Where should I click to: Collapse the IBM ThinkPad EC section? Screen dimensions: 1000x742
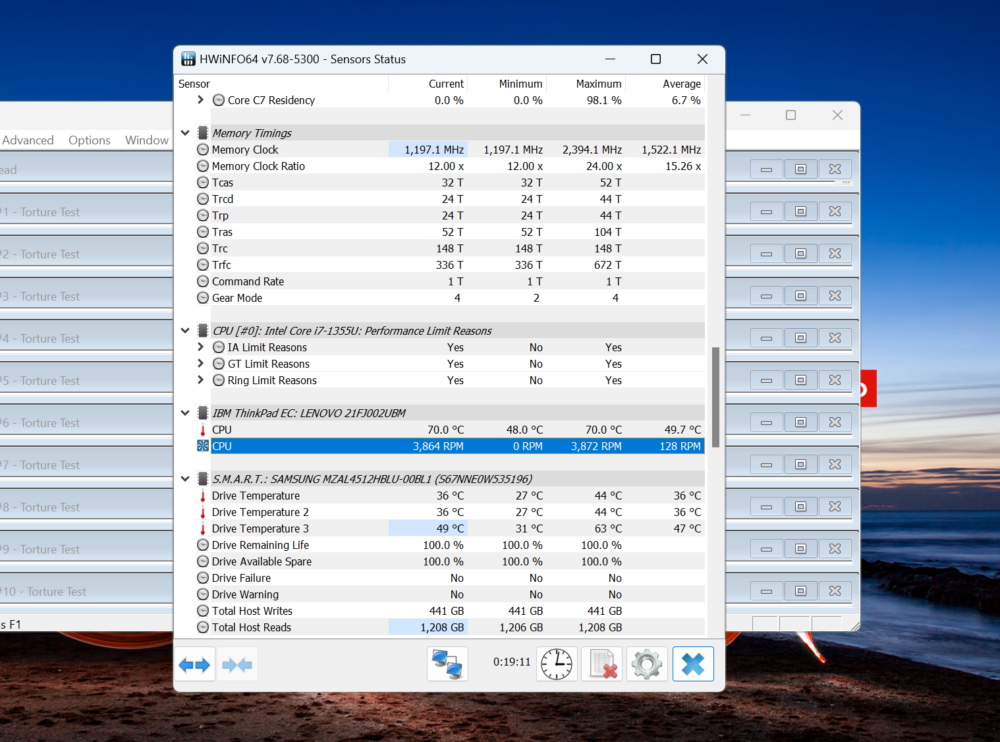(x=184, y=412)
